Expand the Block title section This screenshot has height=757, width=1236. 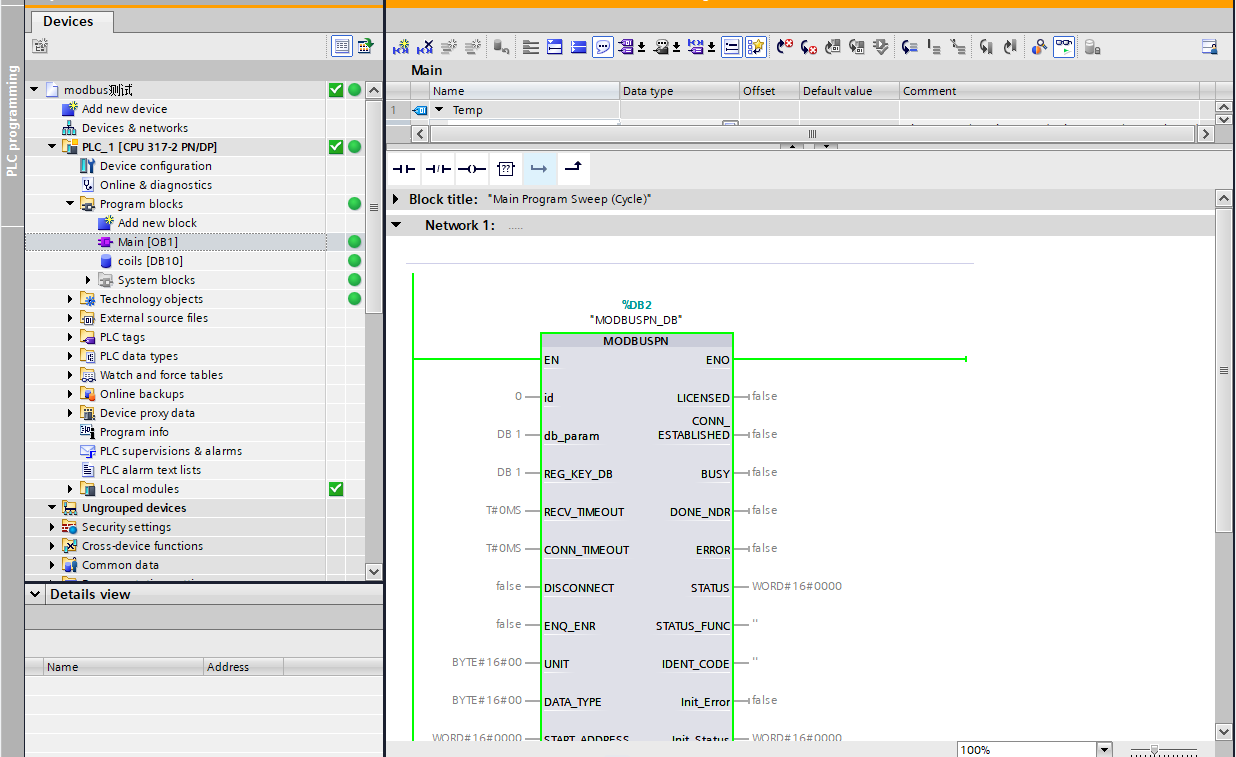397,199
